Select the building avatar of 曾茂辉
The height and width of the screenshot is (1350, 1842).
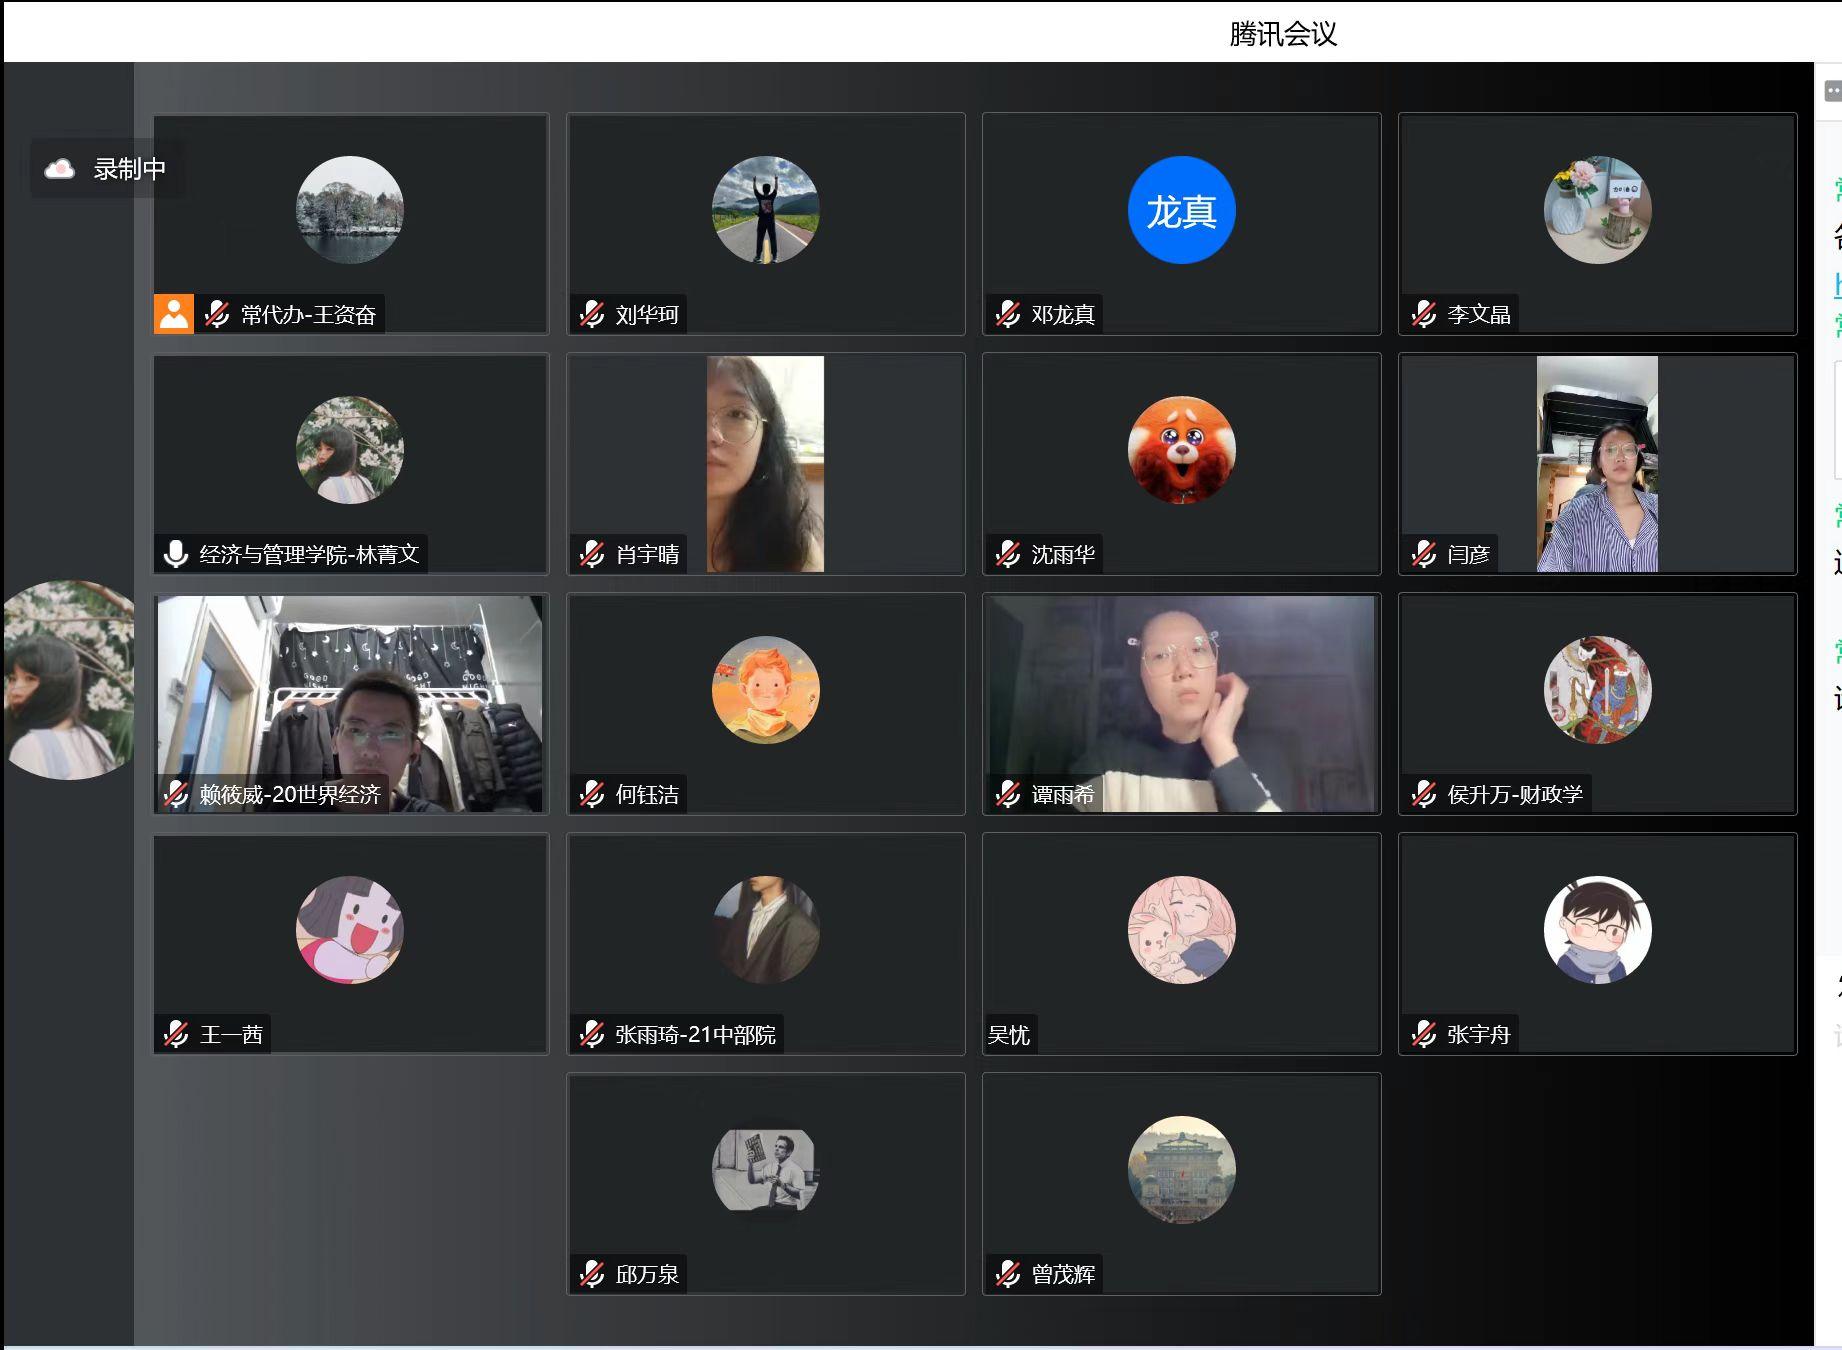pyautogui.click(x=1181, y=1169)
